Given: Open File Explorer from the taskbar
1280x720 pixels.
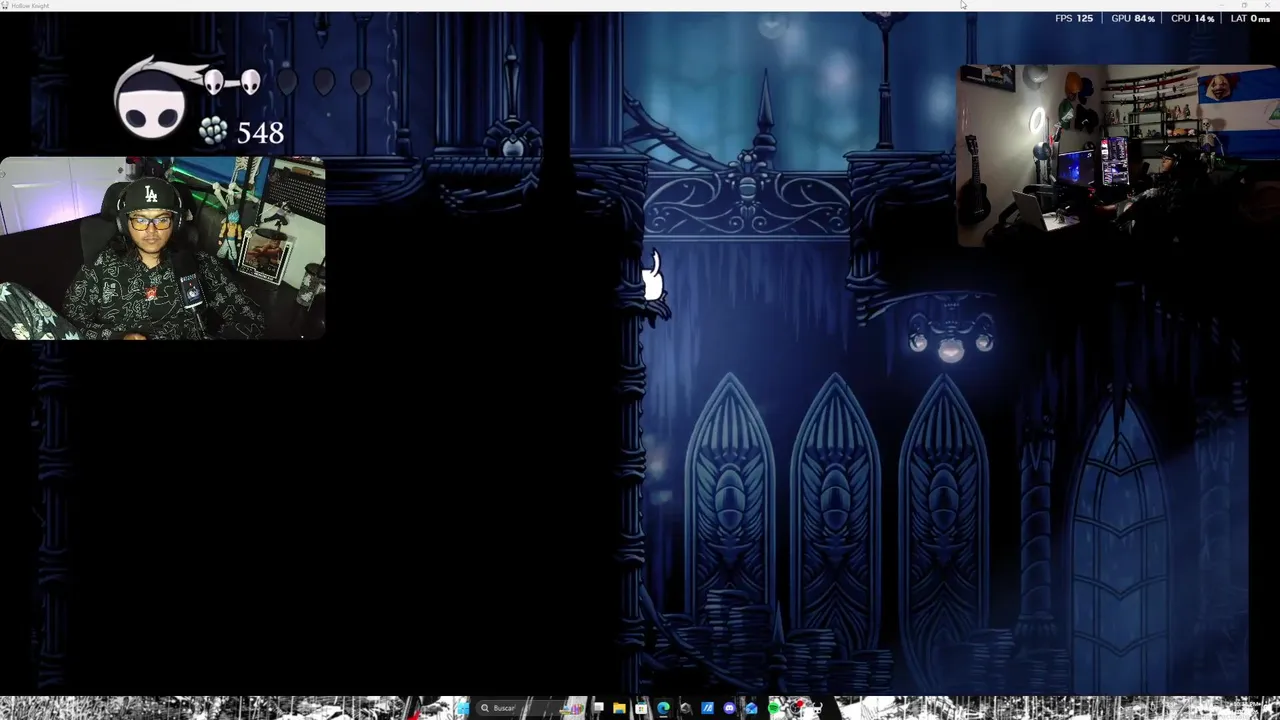Looking at the screenshot, I should pos(619,708).
